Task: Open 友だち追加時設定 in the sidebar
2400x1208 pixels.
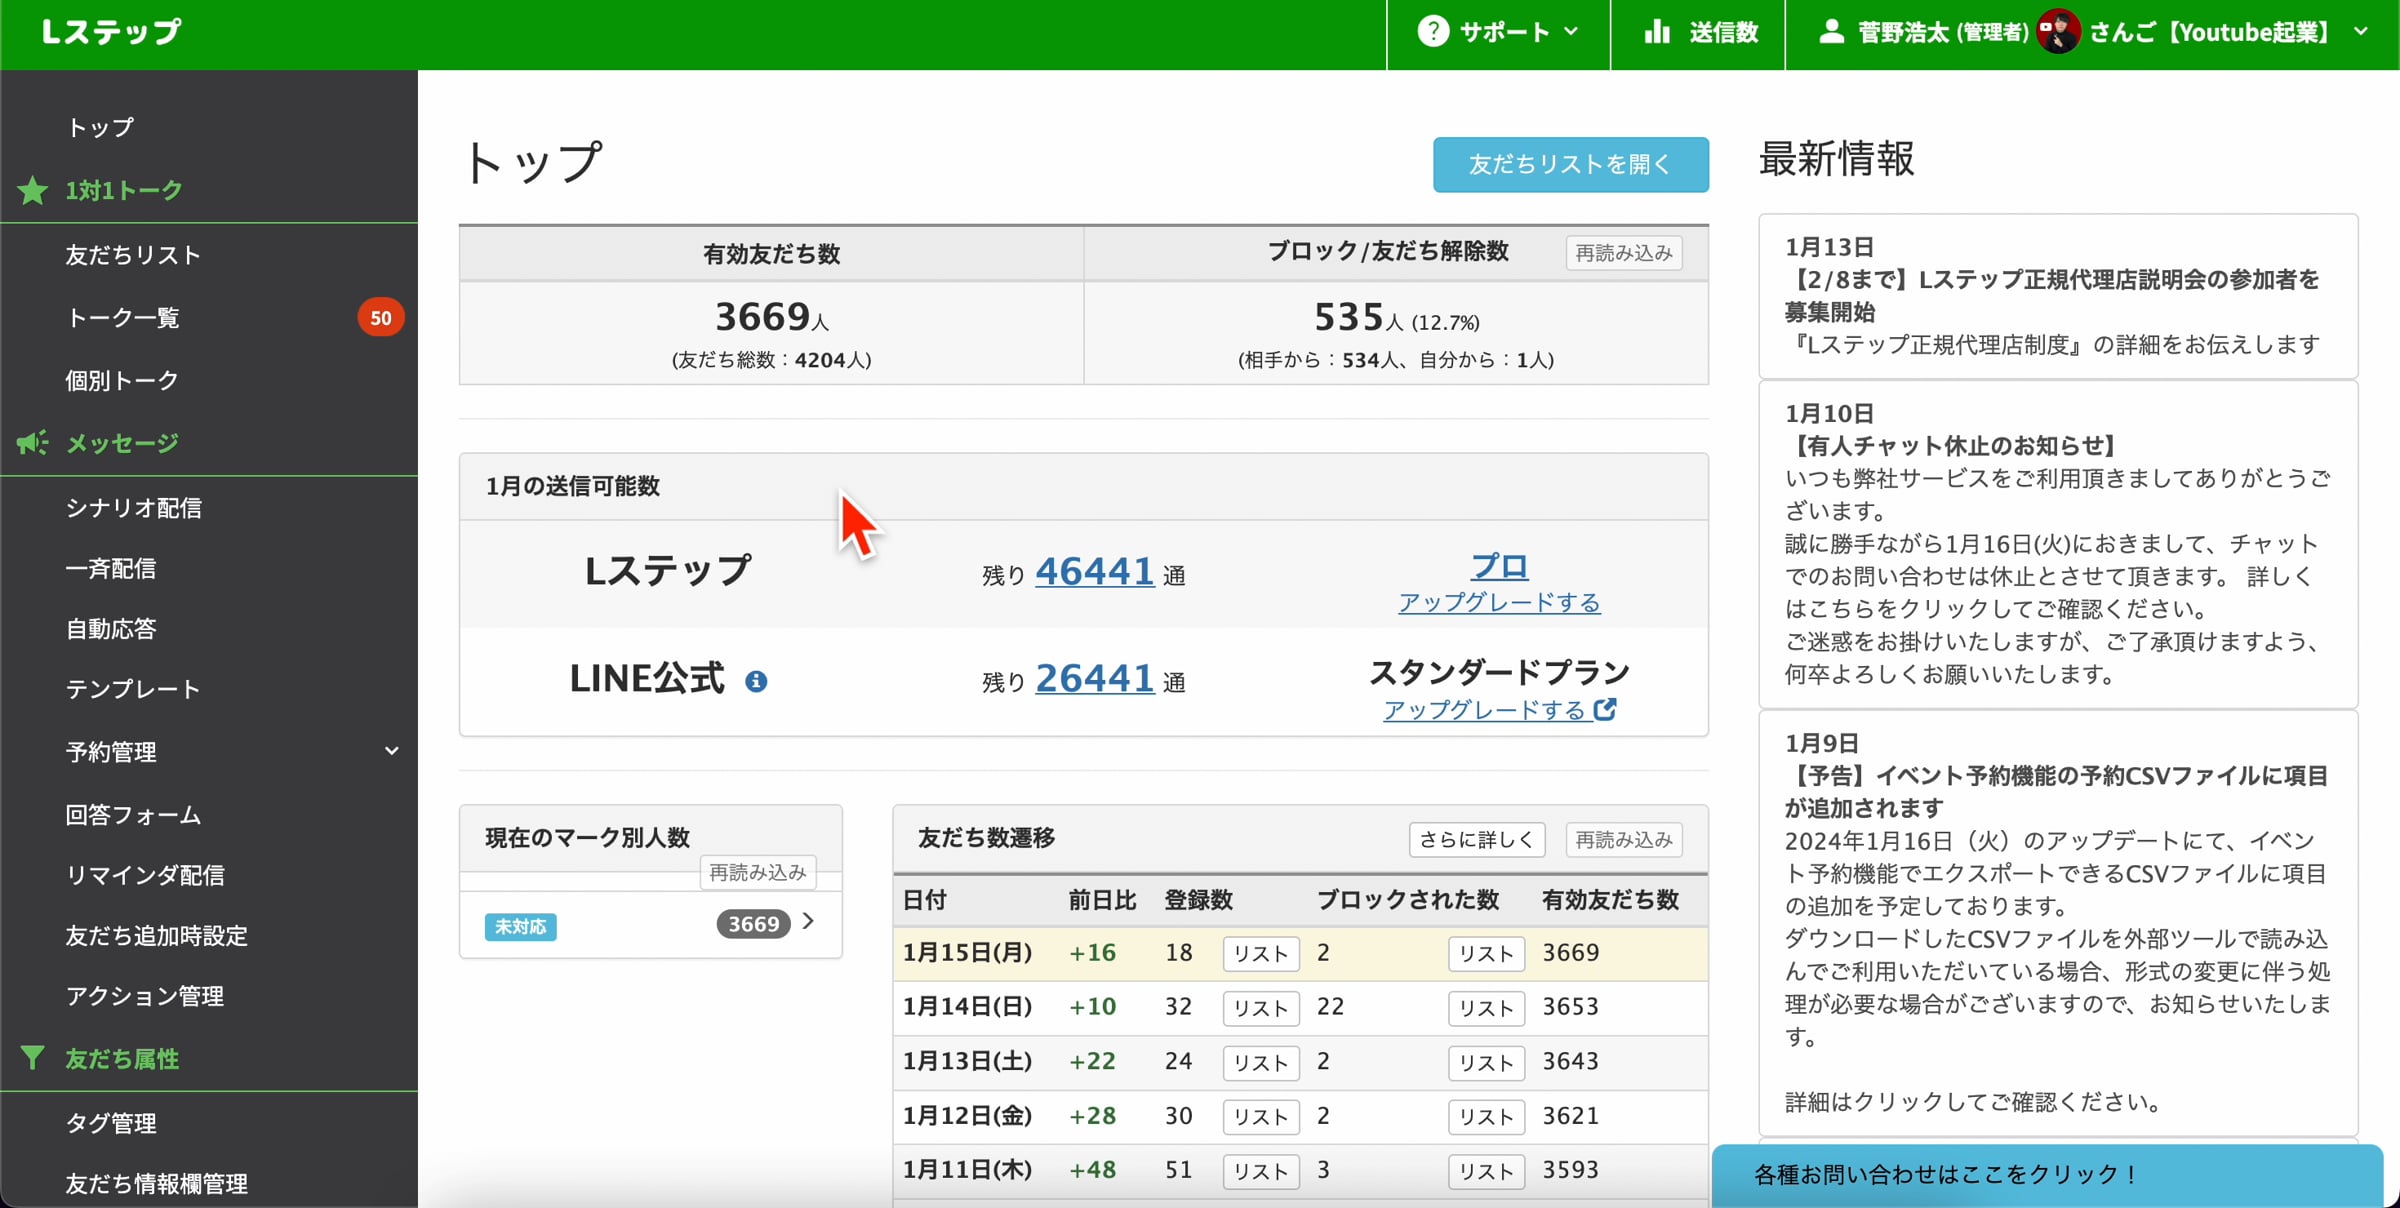Action: point(157,936)
